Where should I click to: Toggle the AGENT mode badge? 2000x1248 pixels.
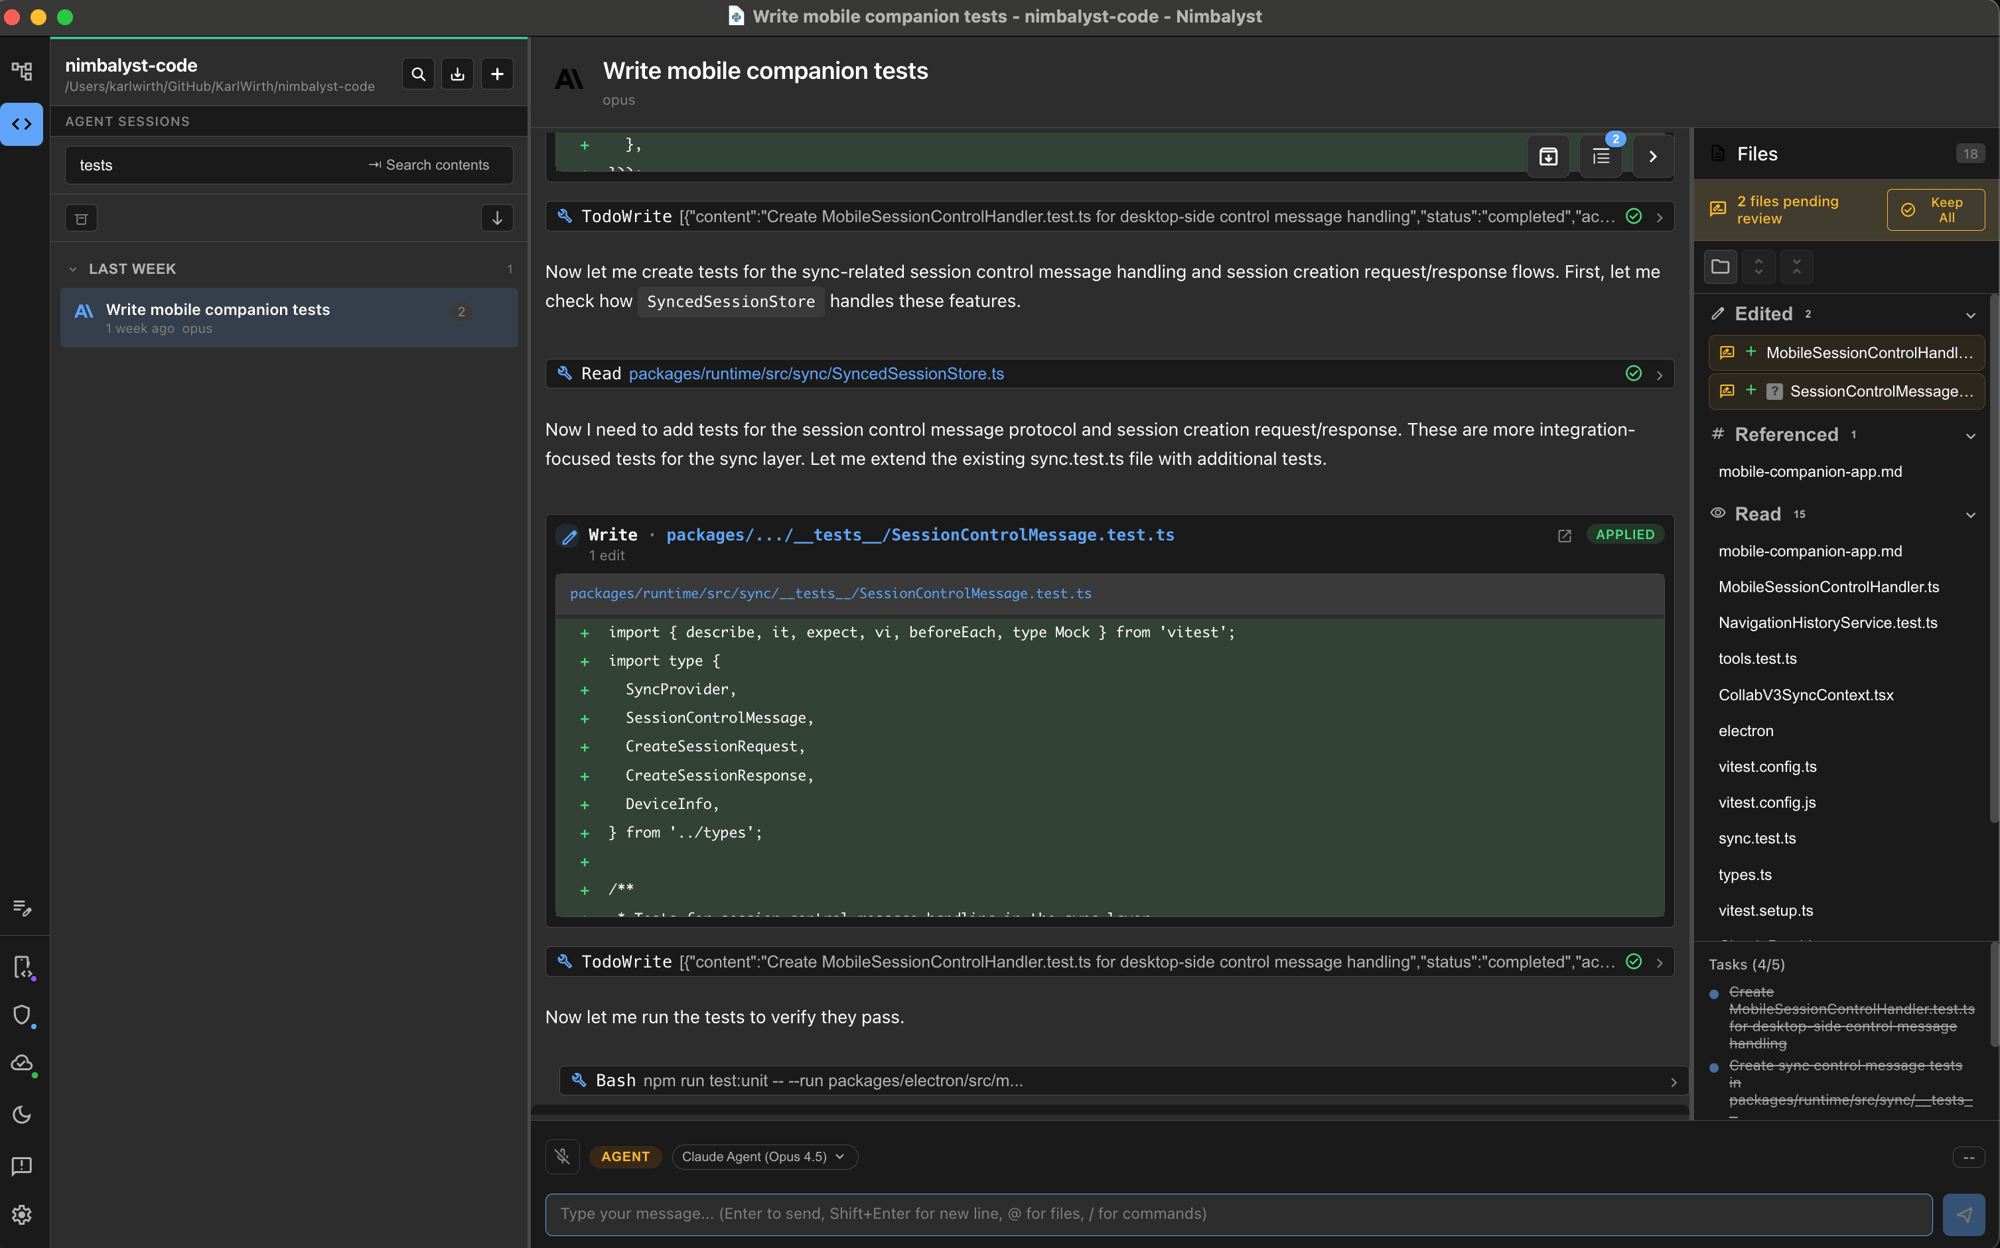pos(625,1157)
